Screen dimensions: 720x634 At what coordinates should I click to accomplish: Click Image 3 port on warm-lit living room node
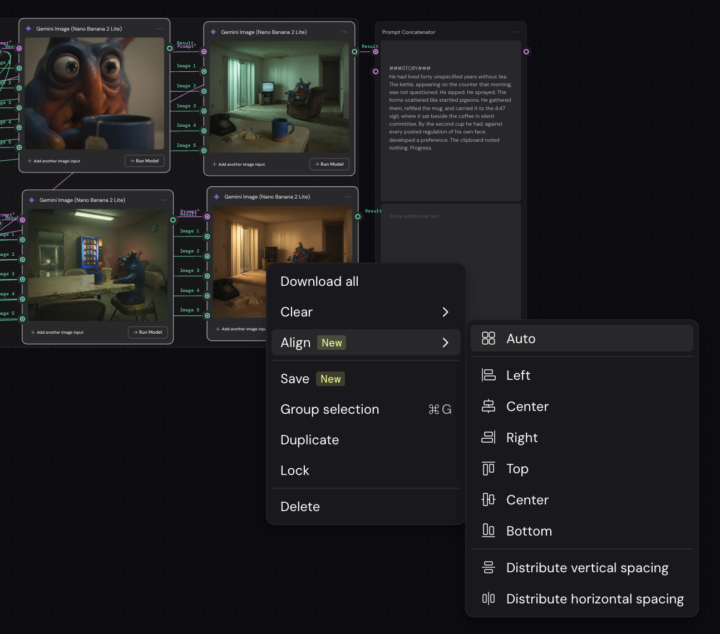pos(207,276)
